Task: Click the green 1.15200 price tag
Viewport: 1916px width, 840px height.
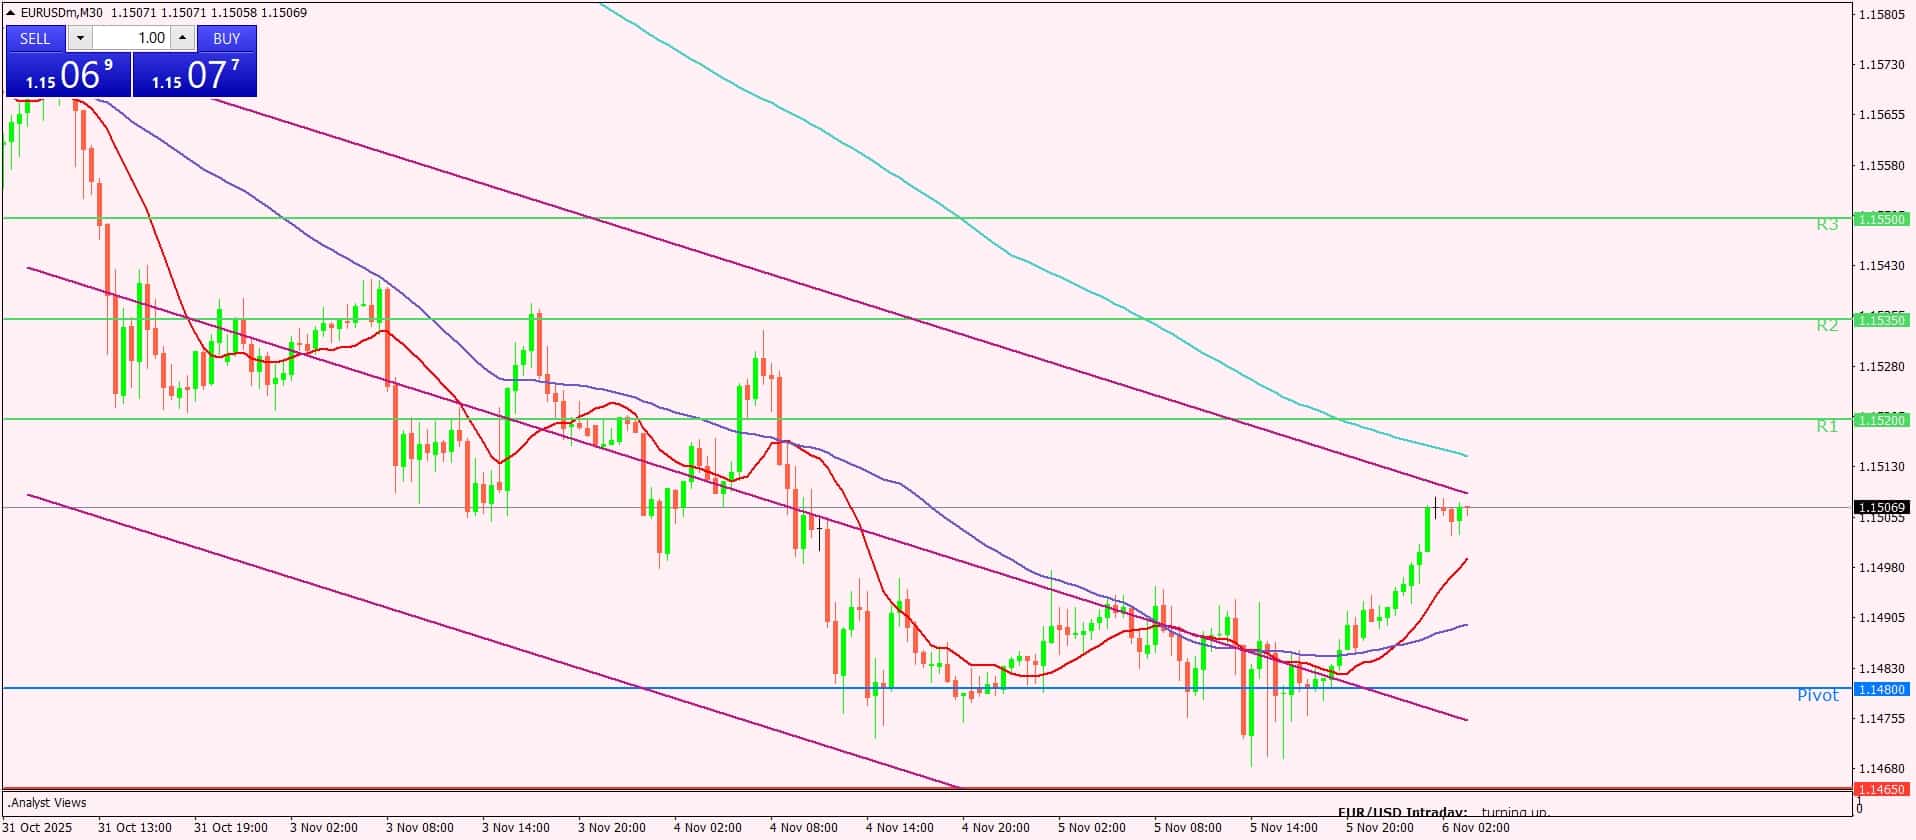Action: [1881, 420]
